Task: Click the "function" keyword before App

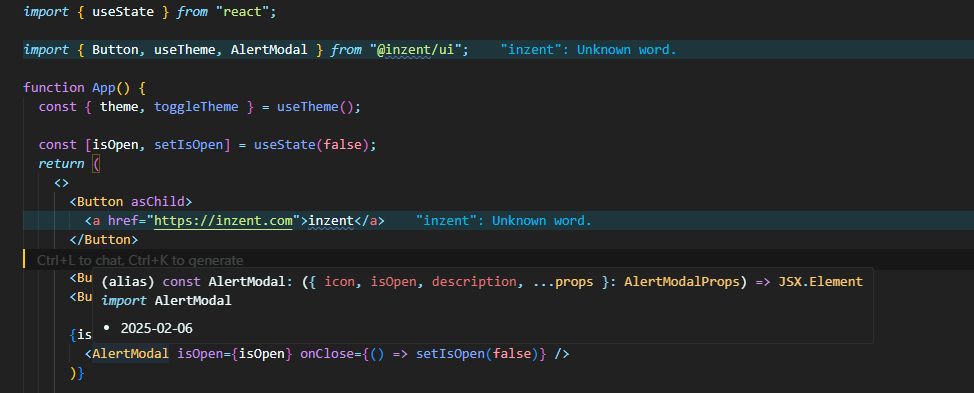Action: tap(53, 88)
